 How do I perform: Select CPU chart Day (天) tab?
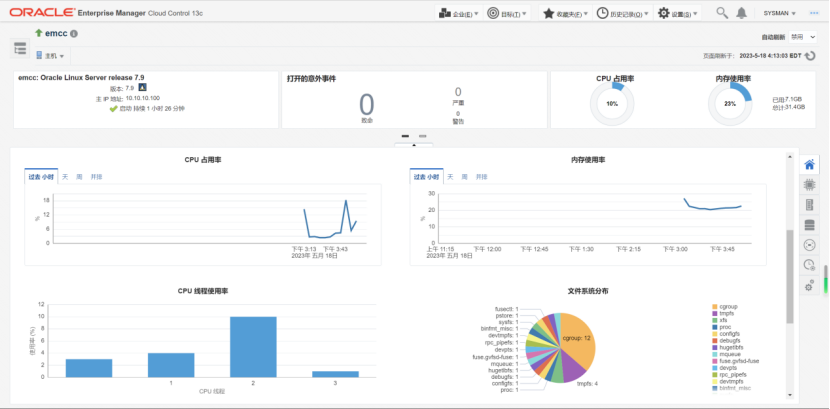pos(65,177)
